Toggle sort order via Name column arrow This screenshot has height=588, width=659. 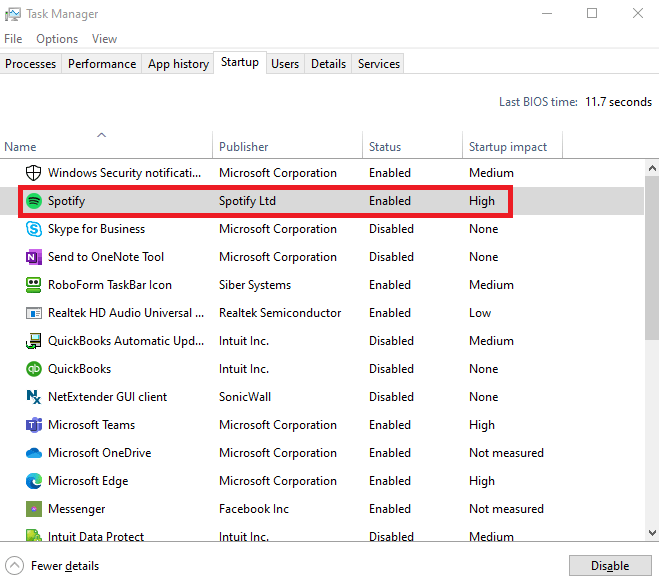101,135
